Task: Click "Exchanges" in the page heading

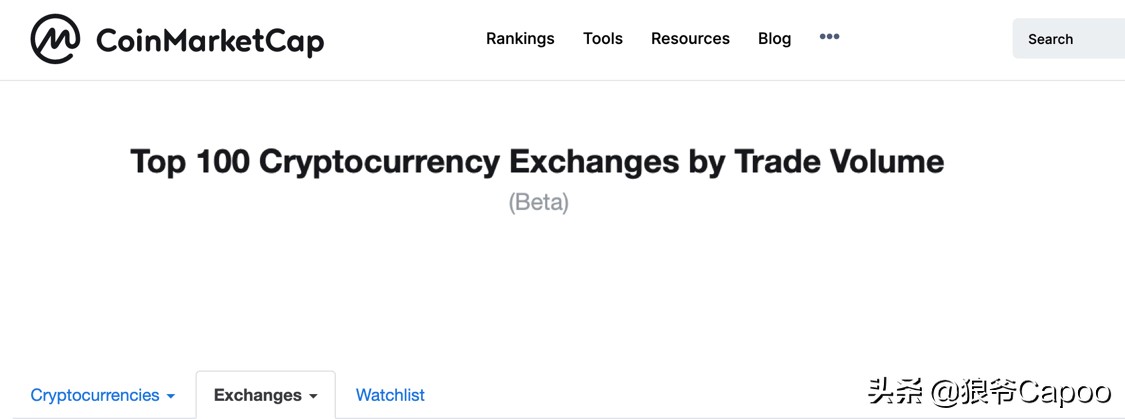Action: (x=594, y=162)
